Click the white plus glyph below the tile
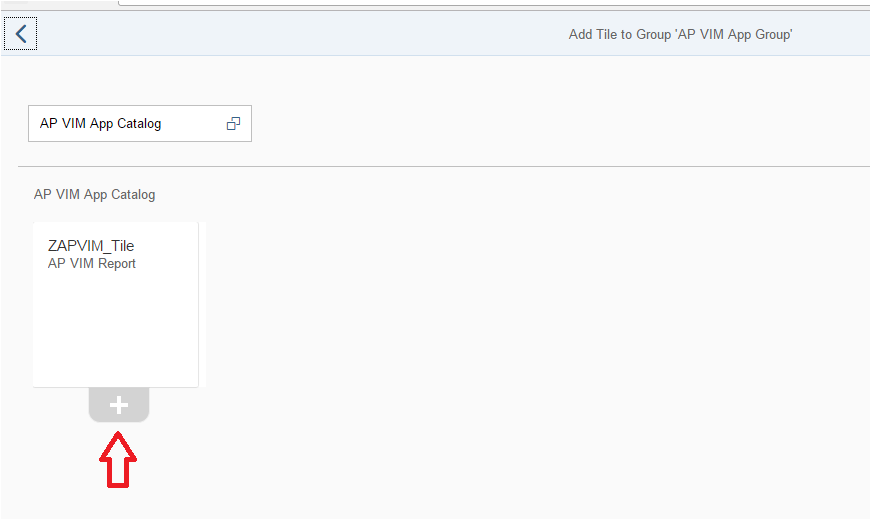This screenshot has height=520, width=871. [119, 405]
